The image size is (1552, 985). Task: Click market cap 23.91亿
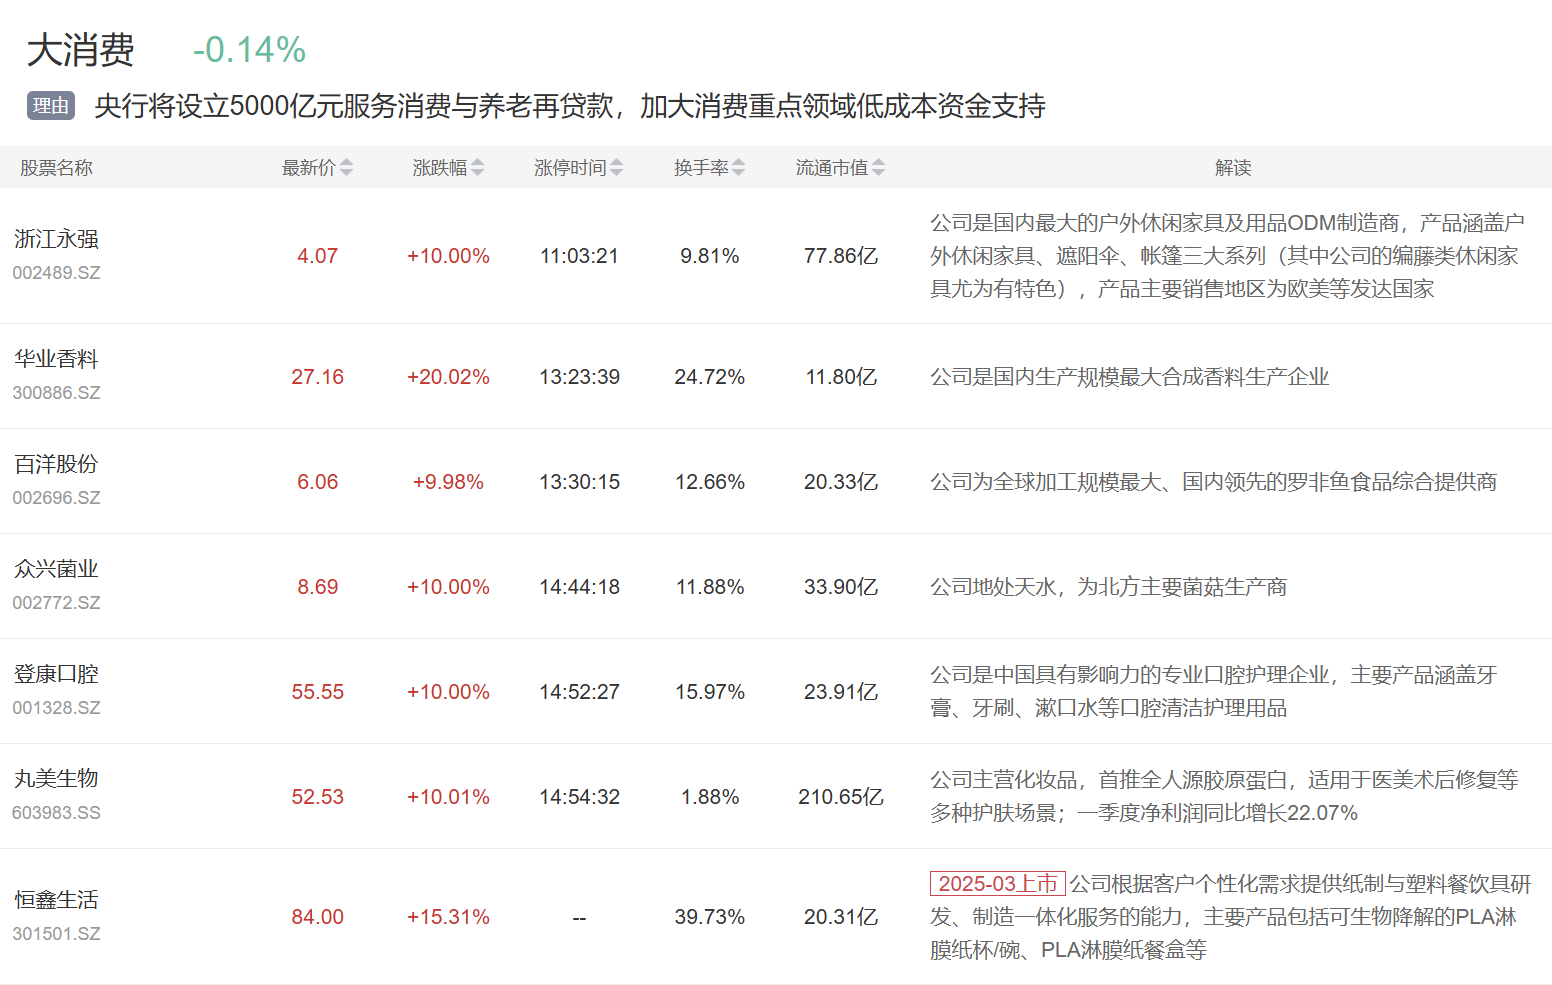(x=841, y=692)
